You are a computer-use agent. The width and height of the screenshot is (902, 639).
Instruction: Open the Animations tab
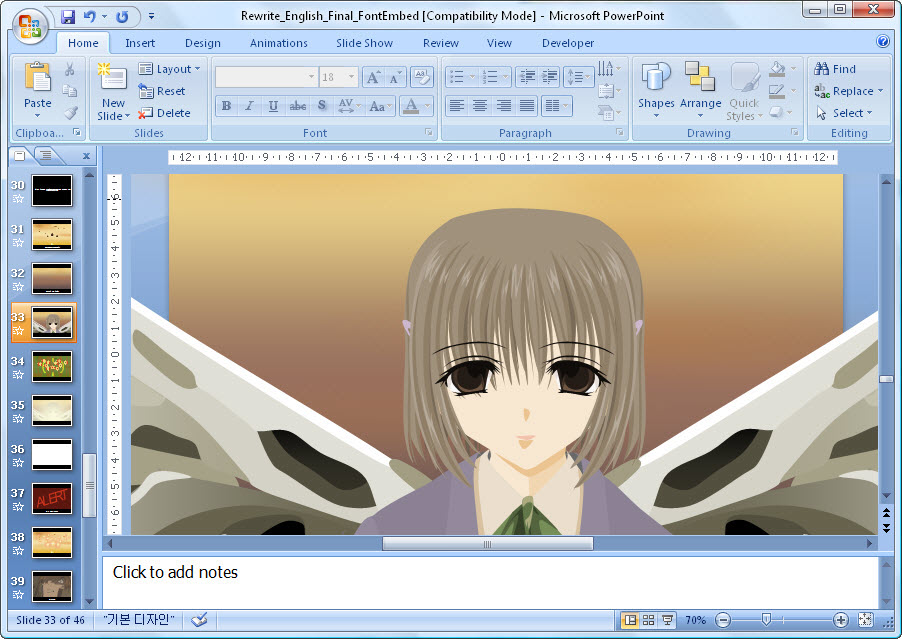(278, 43)
